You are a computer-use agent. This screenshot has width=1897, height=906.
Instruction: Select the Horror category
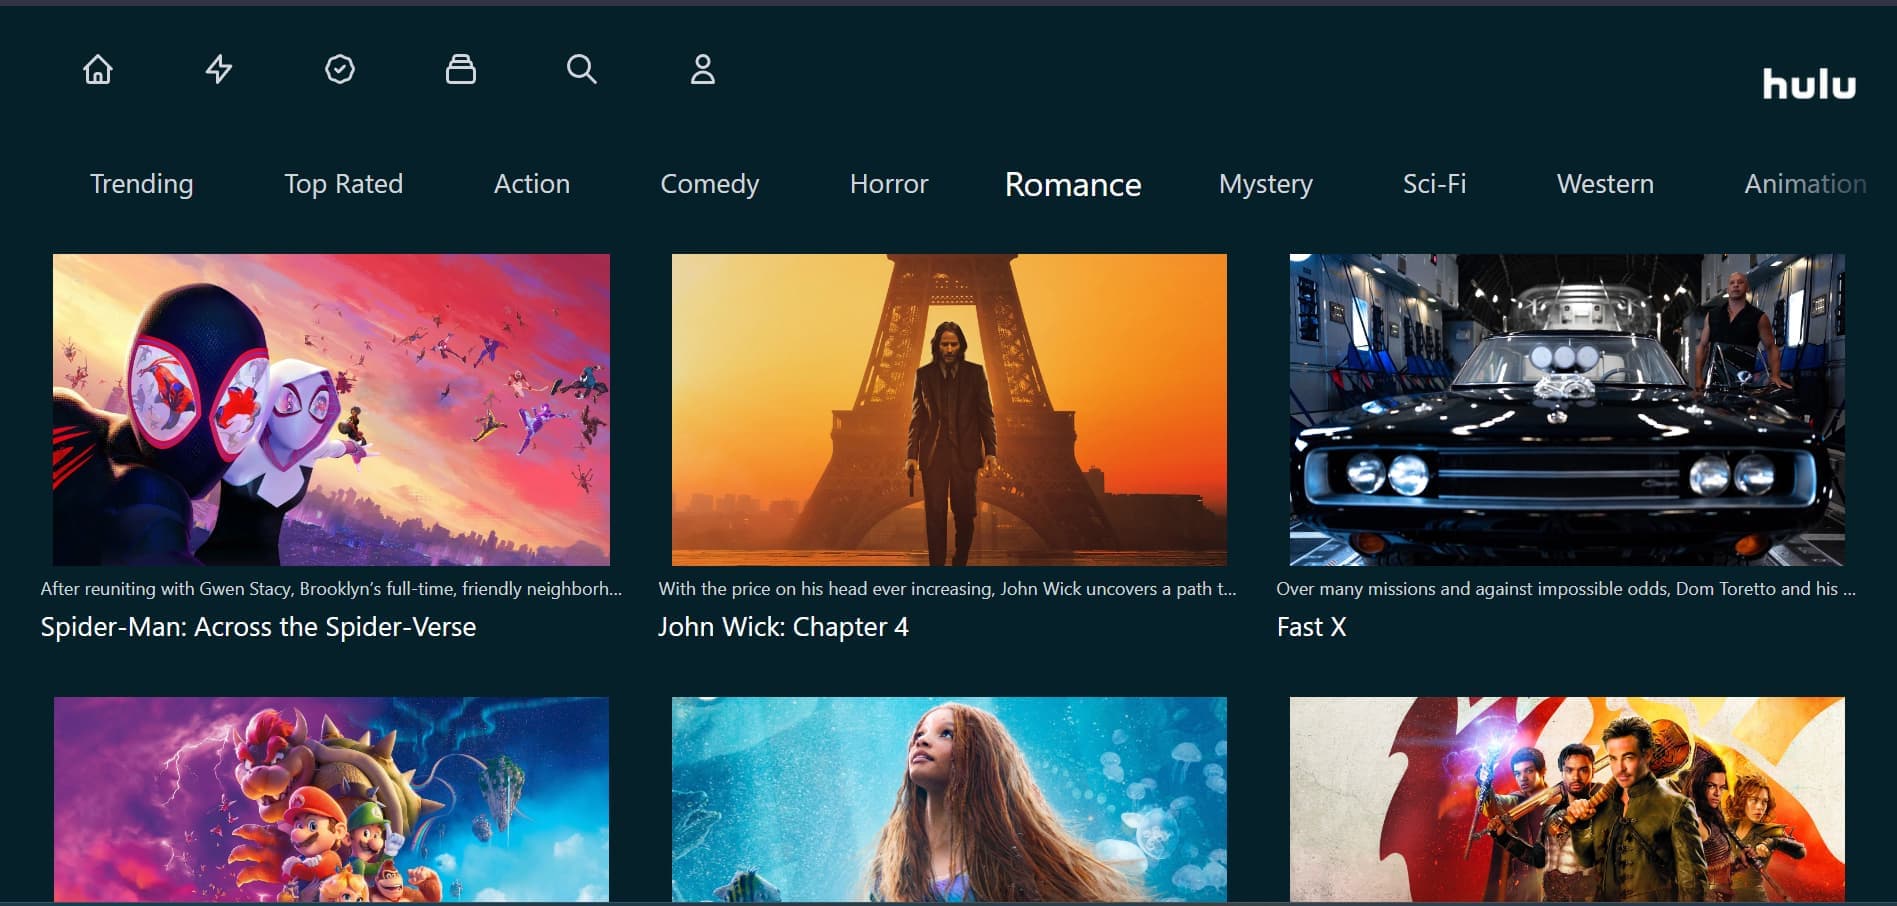pyautogui.click(x=888, y=184)
